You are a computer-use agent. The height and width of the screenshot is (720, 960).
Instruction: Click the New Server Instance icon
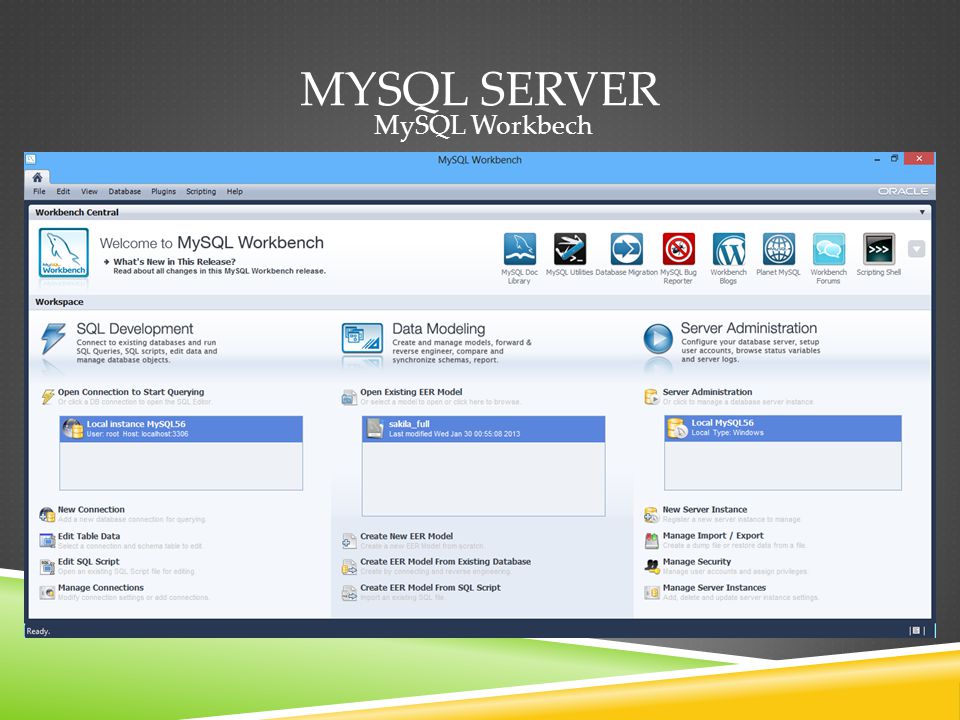point(651,515)
